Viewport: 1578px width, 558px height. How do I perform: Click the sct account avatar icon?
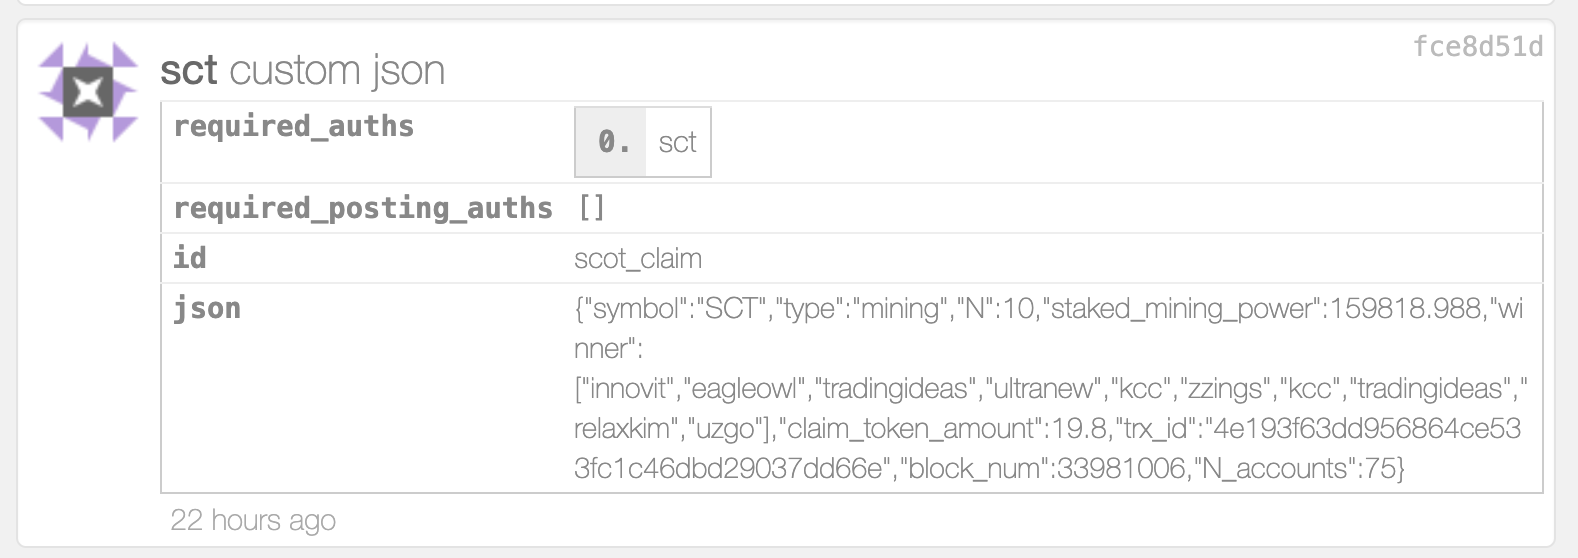tap(88, 92)
